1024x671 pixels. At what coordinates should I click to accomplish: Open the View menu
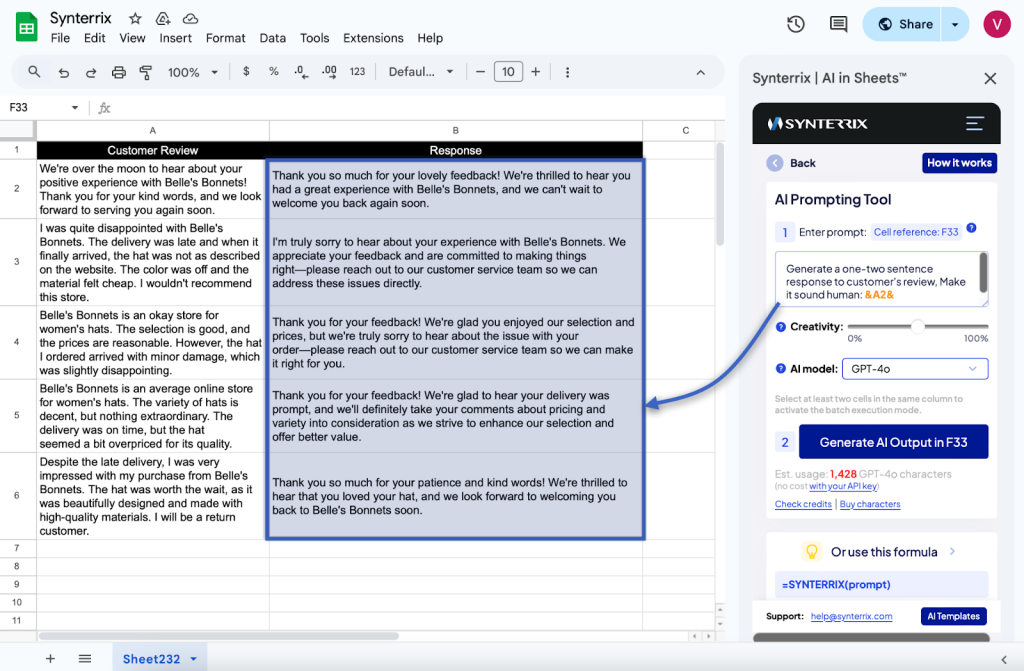132,38
